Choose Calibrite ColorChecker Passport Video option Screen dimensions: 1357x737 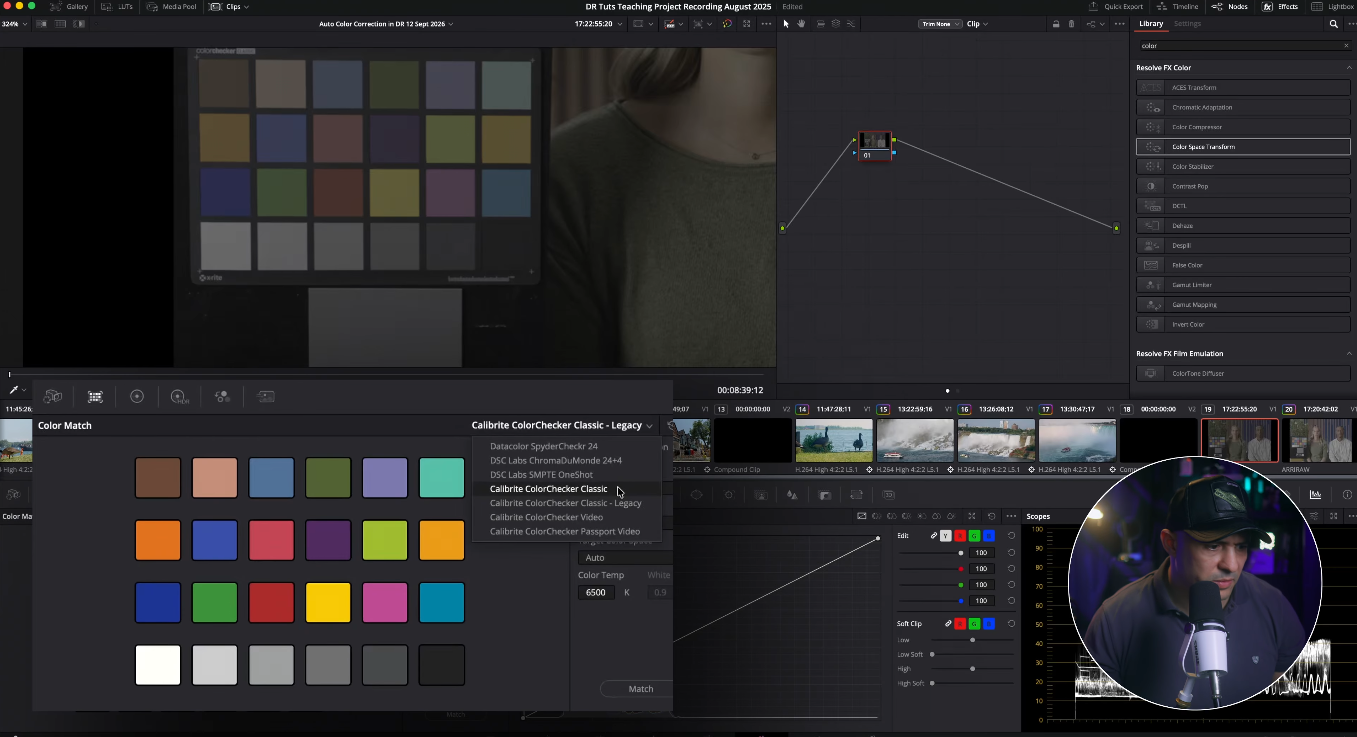click(565, 531)
